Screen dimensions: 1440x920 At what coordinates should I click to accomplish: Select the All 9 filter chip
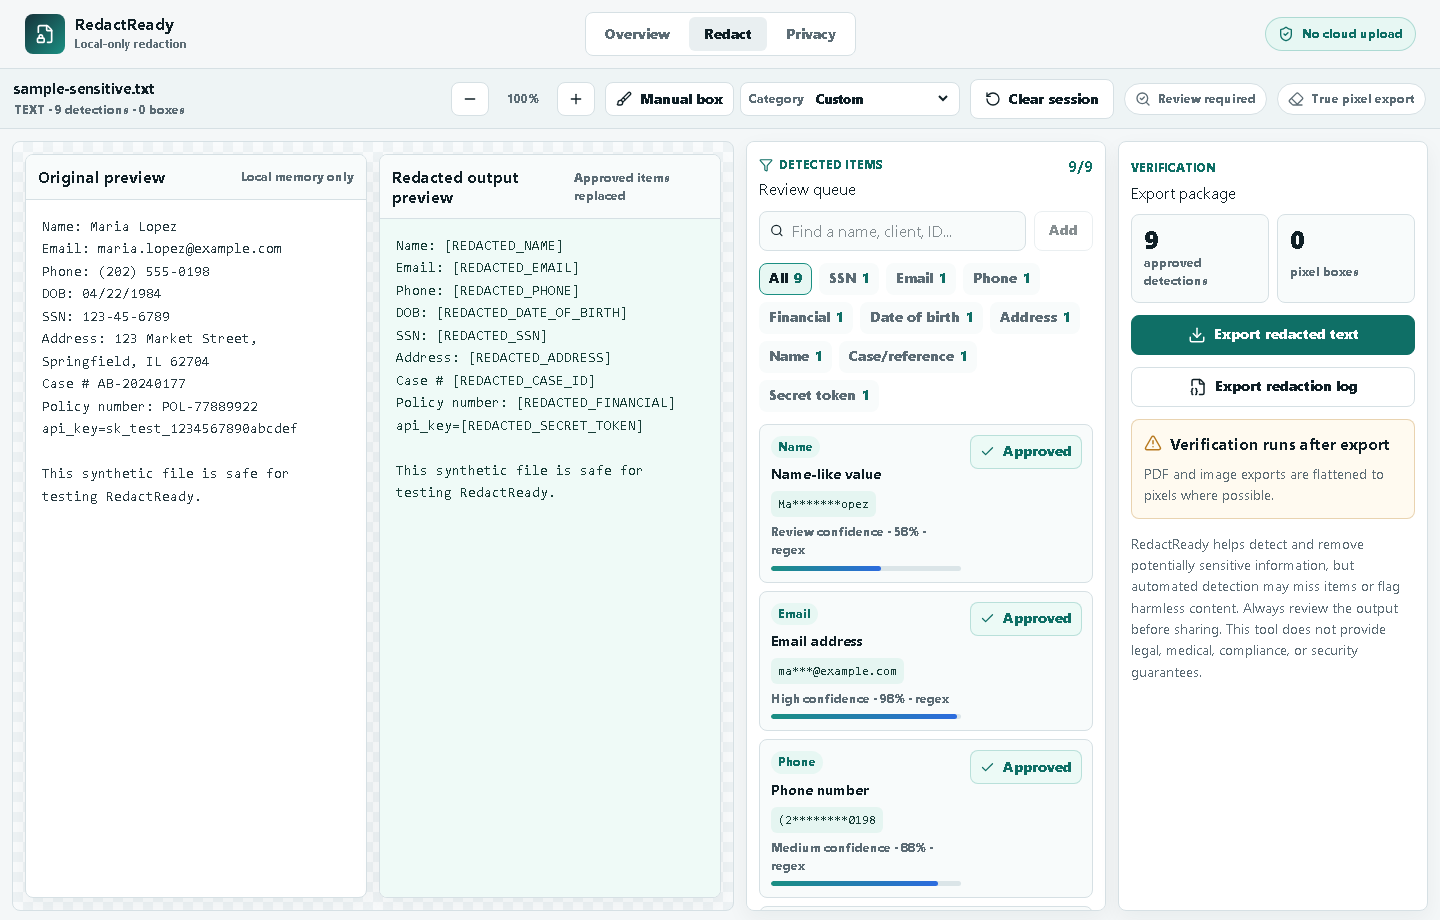coord(785,279)
